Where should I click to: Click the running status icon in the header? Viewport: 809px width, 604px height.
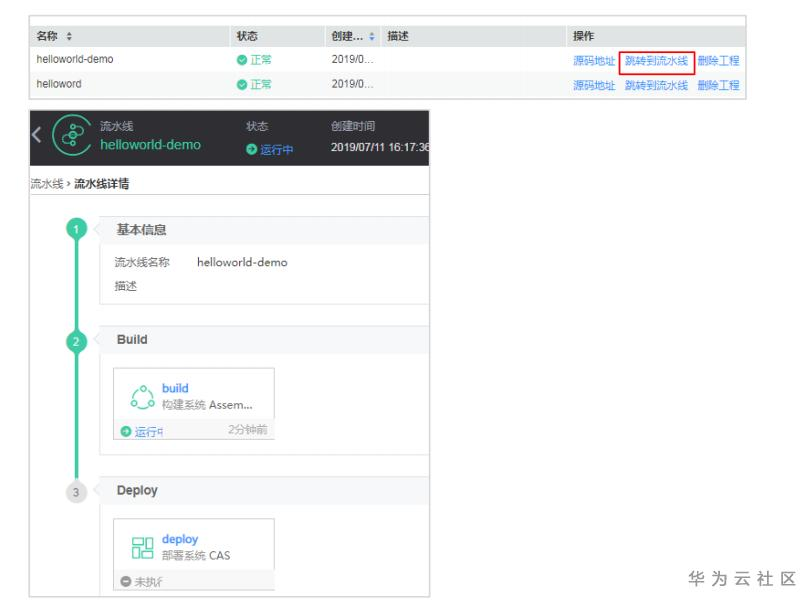(x=251, y=150)
